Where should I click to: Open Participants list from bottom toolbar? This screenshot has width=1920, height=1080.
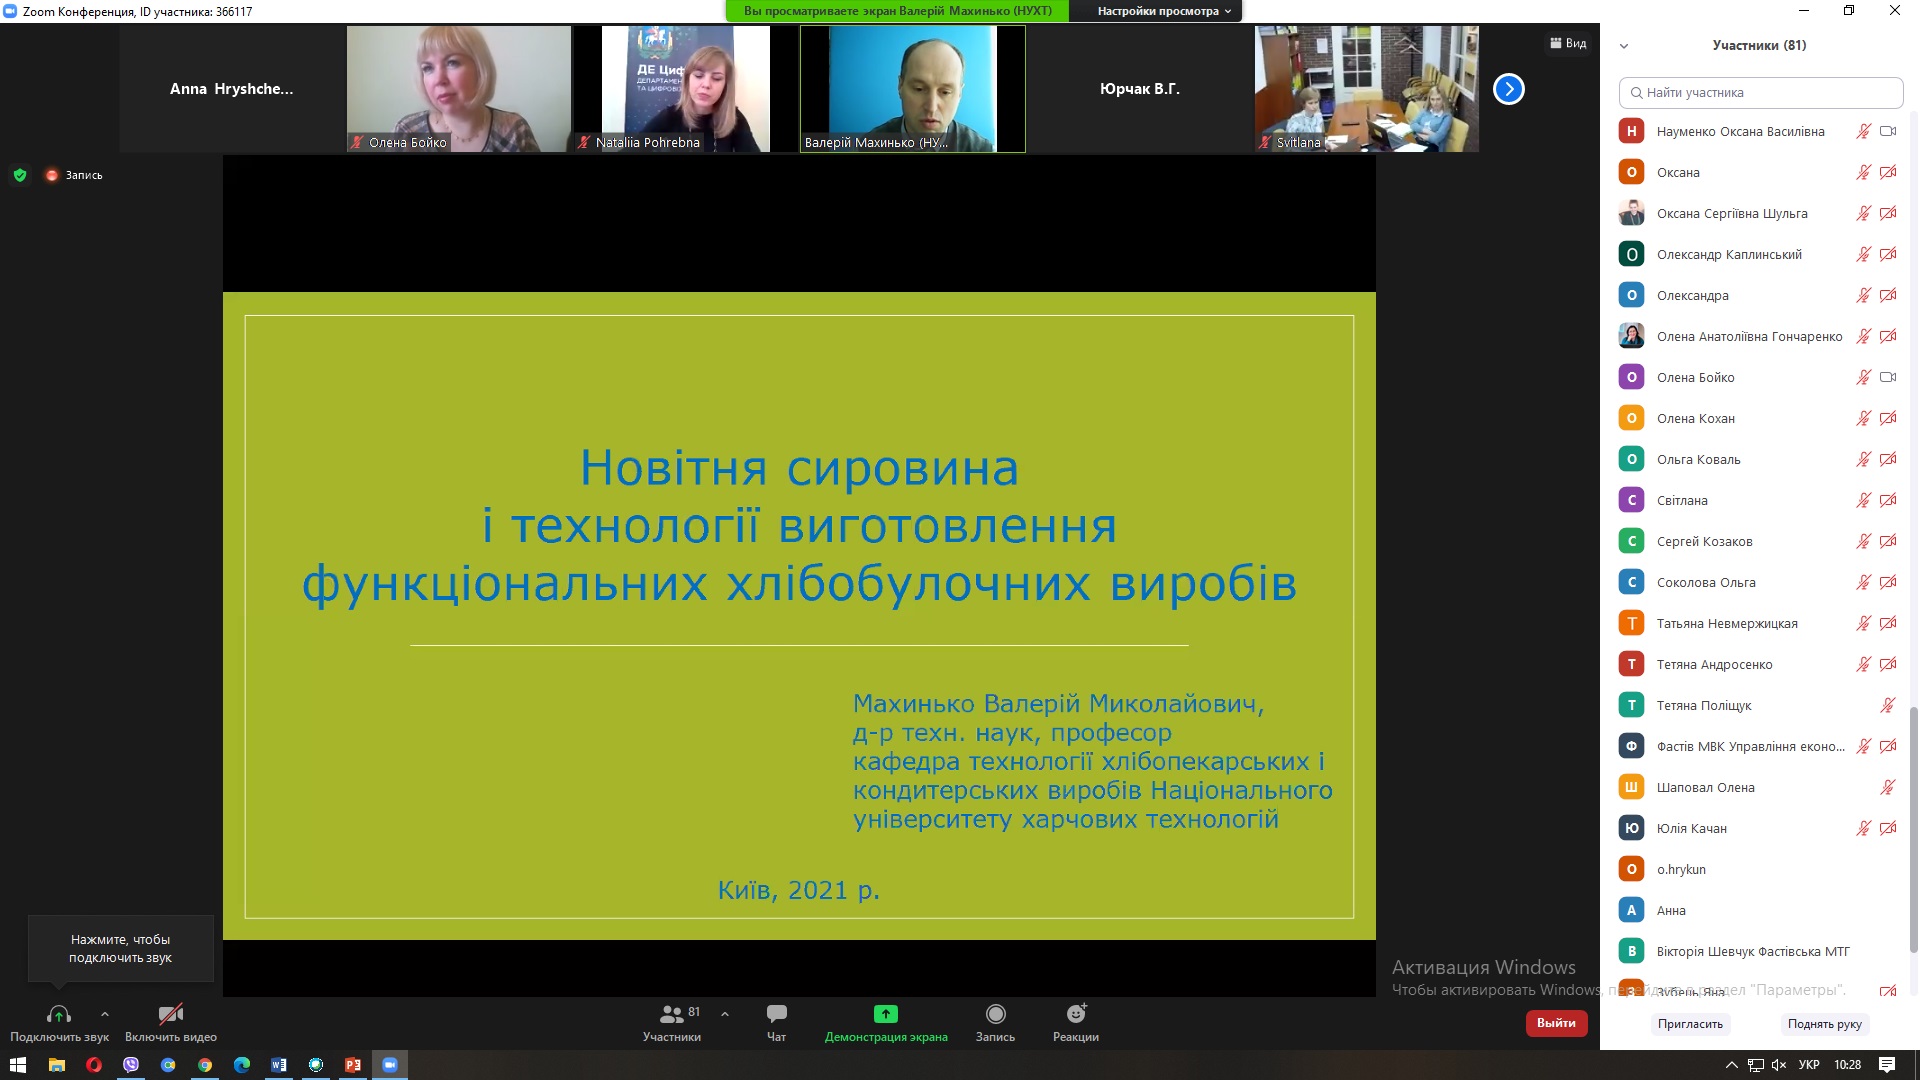click(x=672, y=1014)
